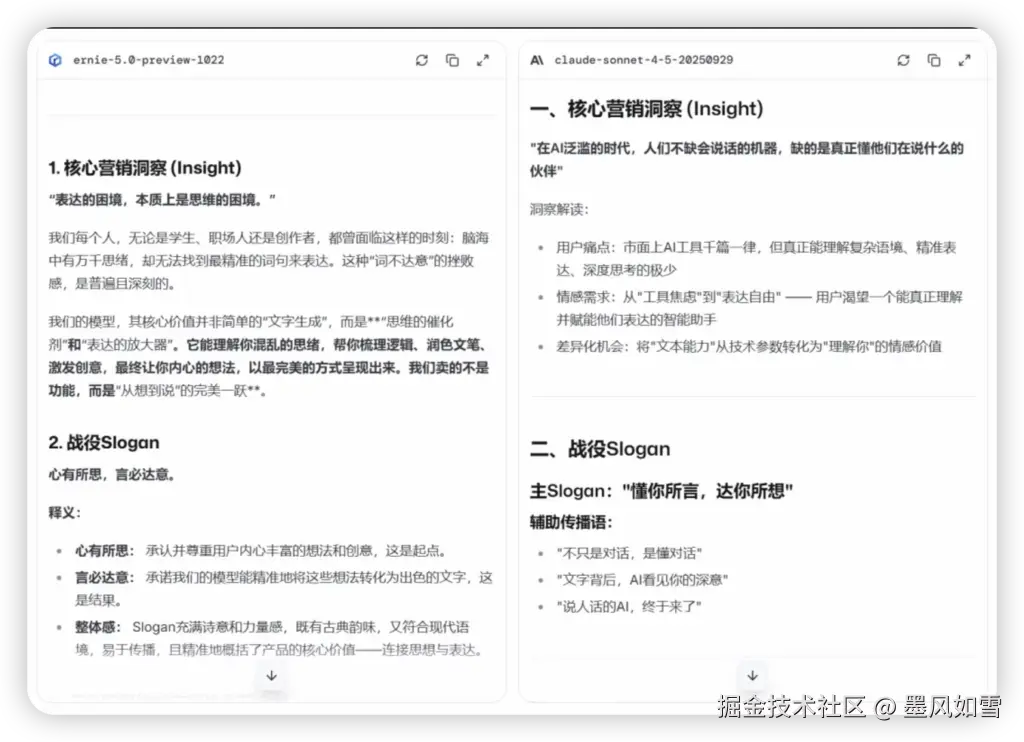Viewport: 1024px width, 742px height.
Task: Regenerate the ernie-5.0-preview-1022 response
Action: [x=422, y=60]
